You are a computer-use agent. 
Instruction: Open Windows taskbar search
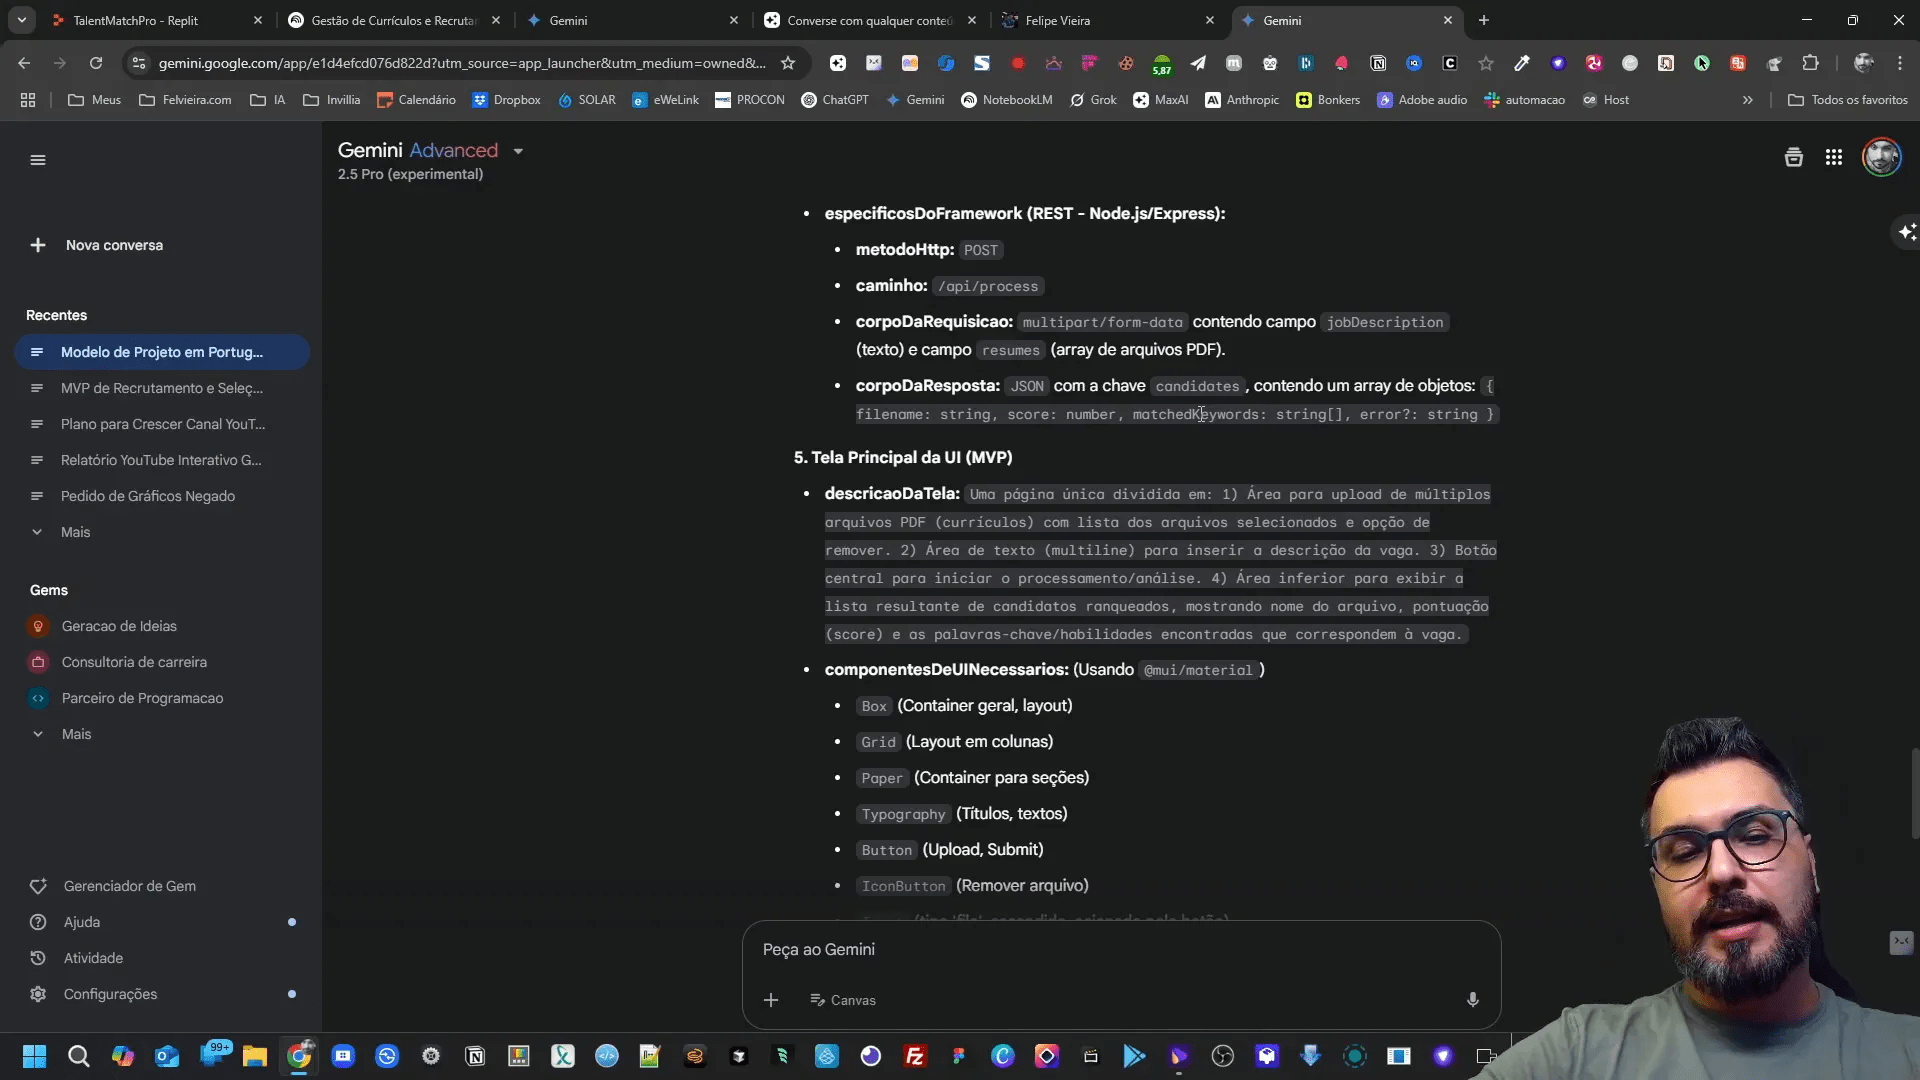[79, 1056]
